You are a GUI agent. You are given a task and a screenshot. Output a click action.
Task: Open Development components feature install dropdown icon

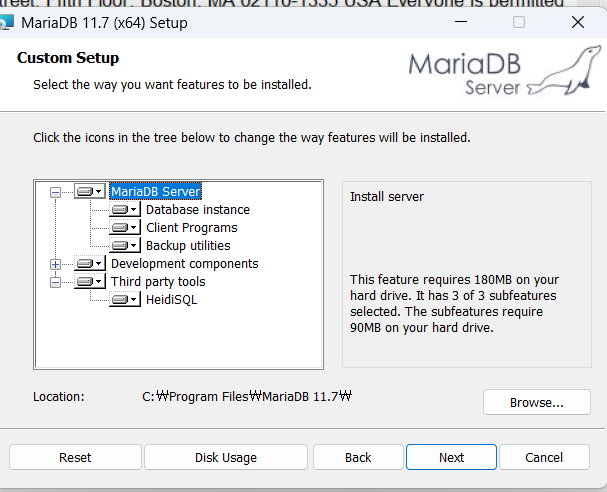[x=89, y=264]
